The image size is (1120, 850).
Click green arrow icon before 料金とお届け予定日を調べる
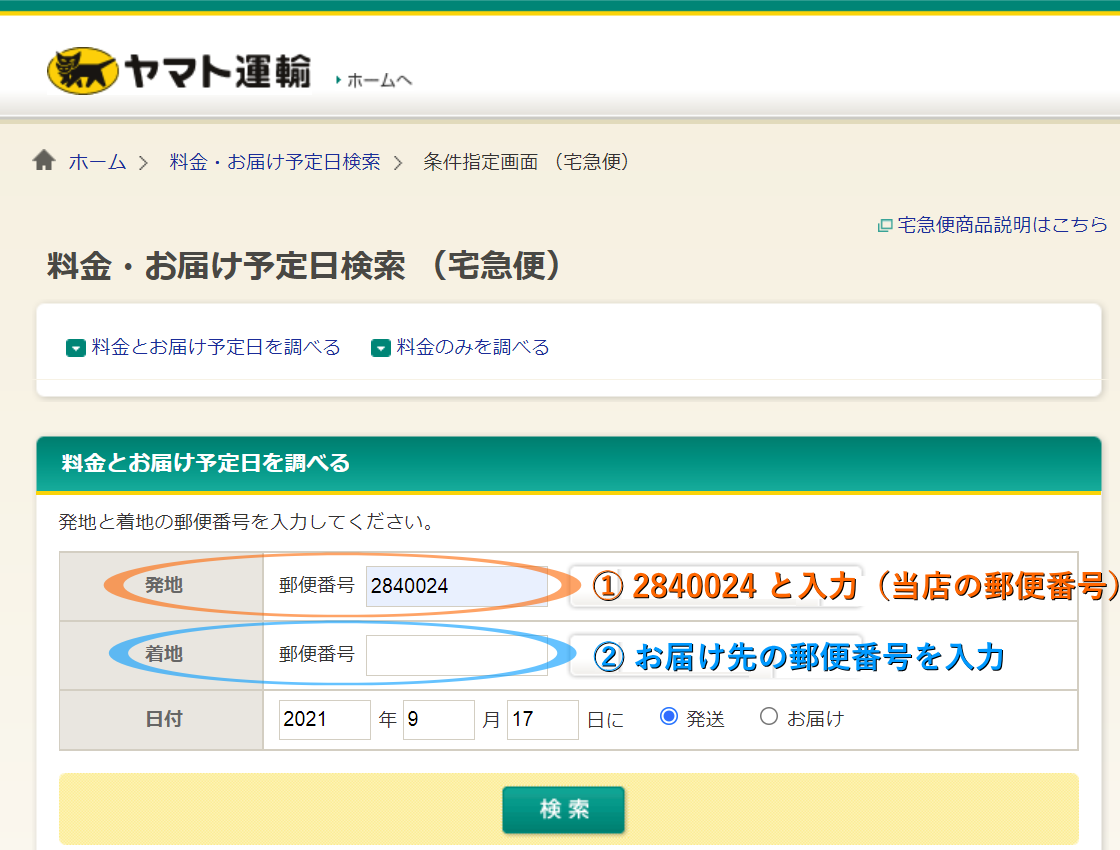point(76,348)
